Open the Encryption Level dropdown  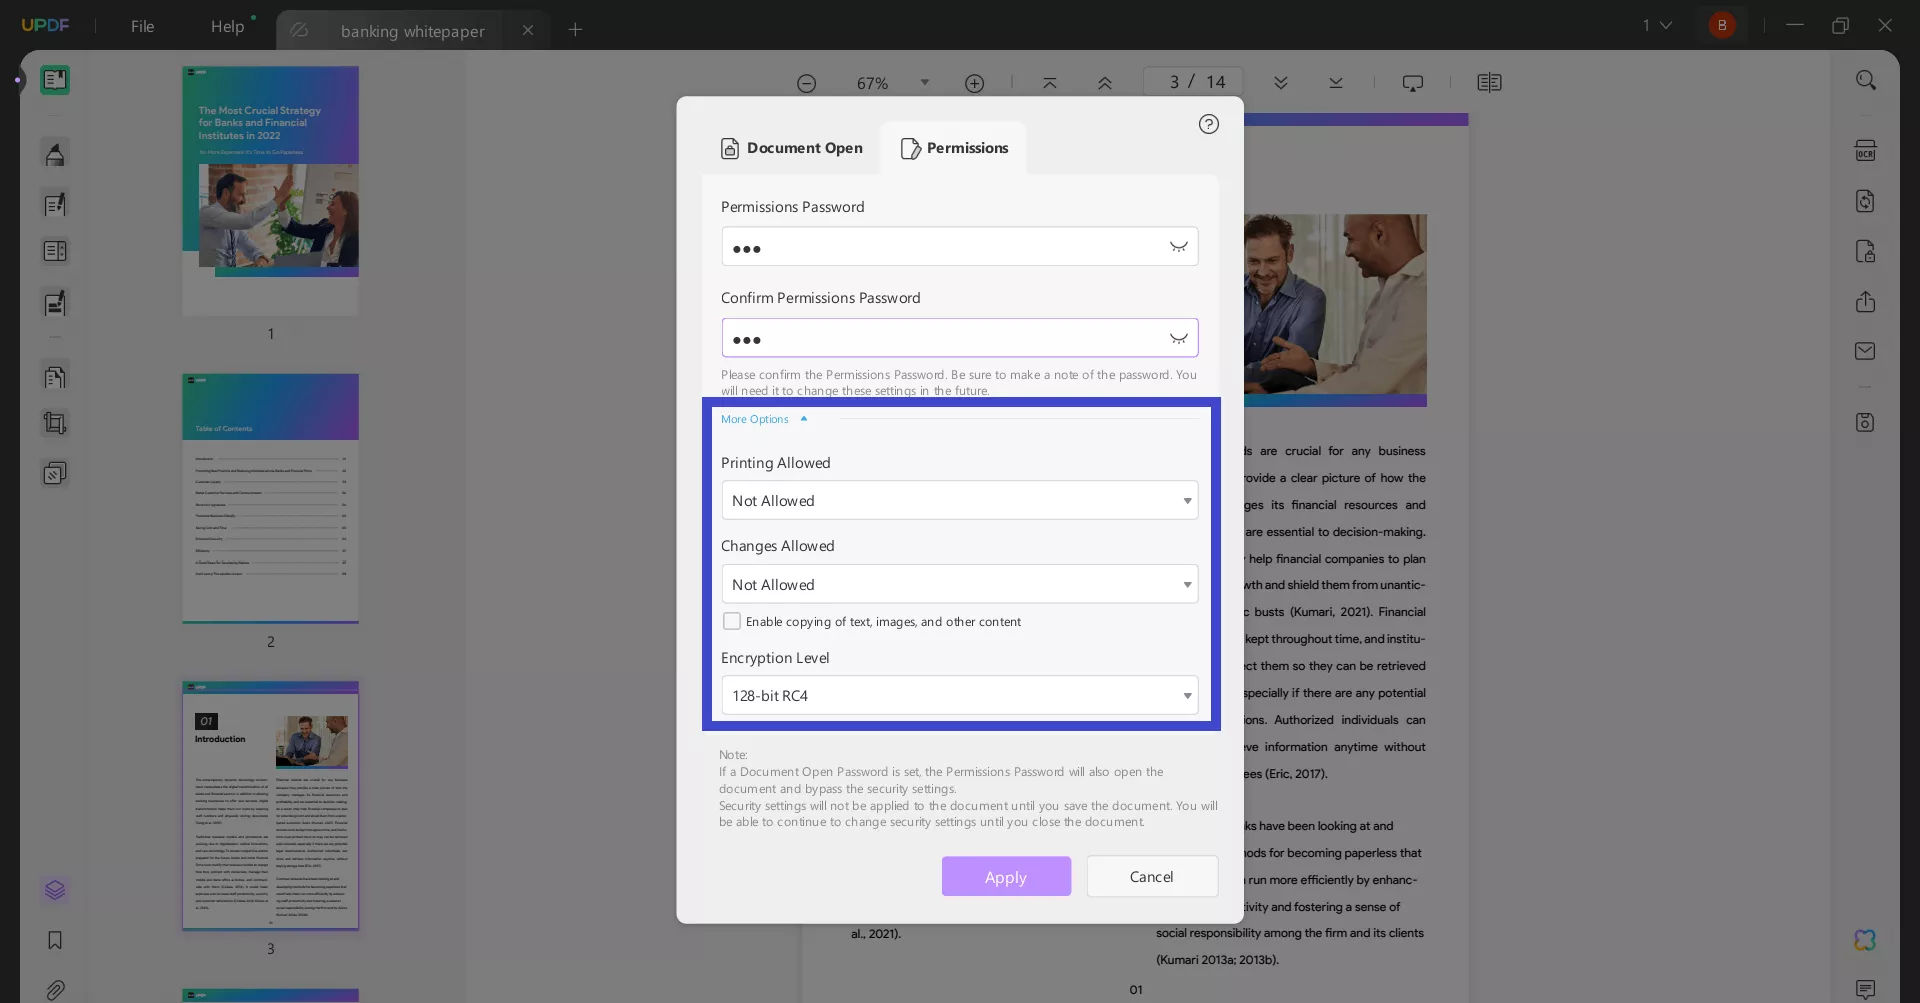(959, 695)
